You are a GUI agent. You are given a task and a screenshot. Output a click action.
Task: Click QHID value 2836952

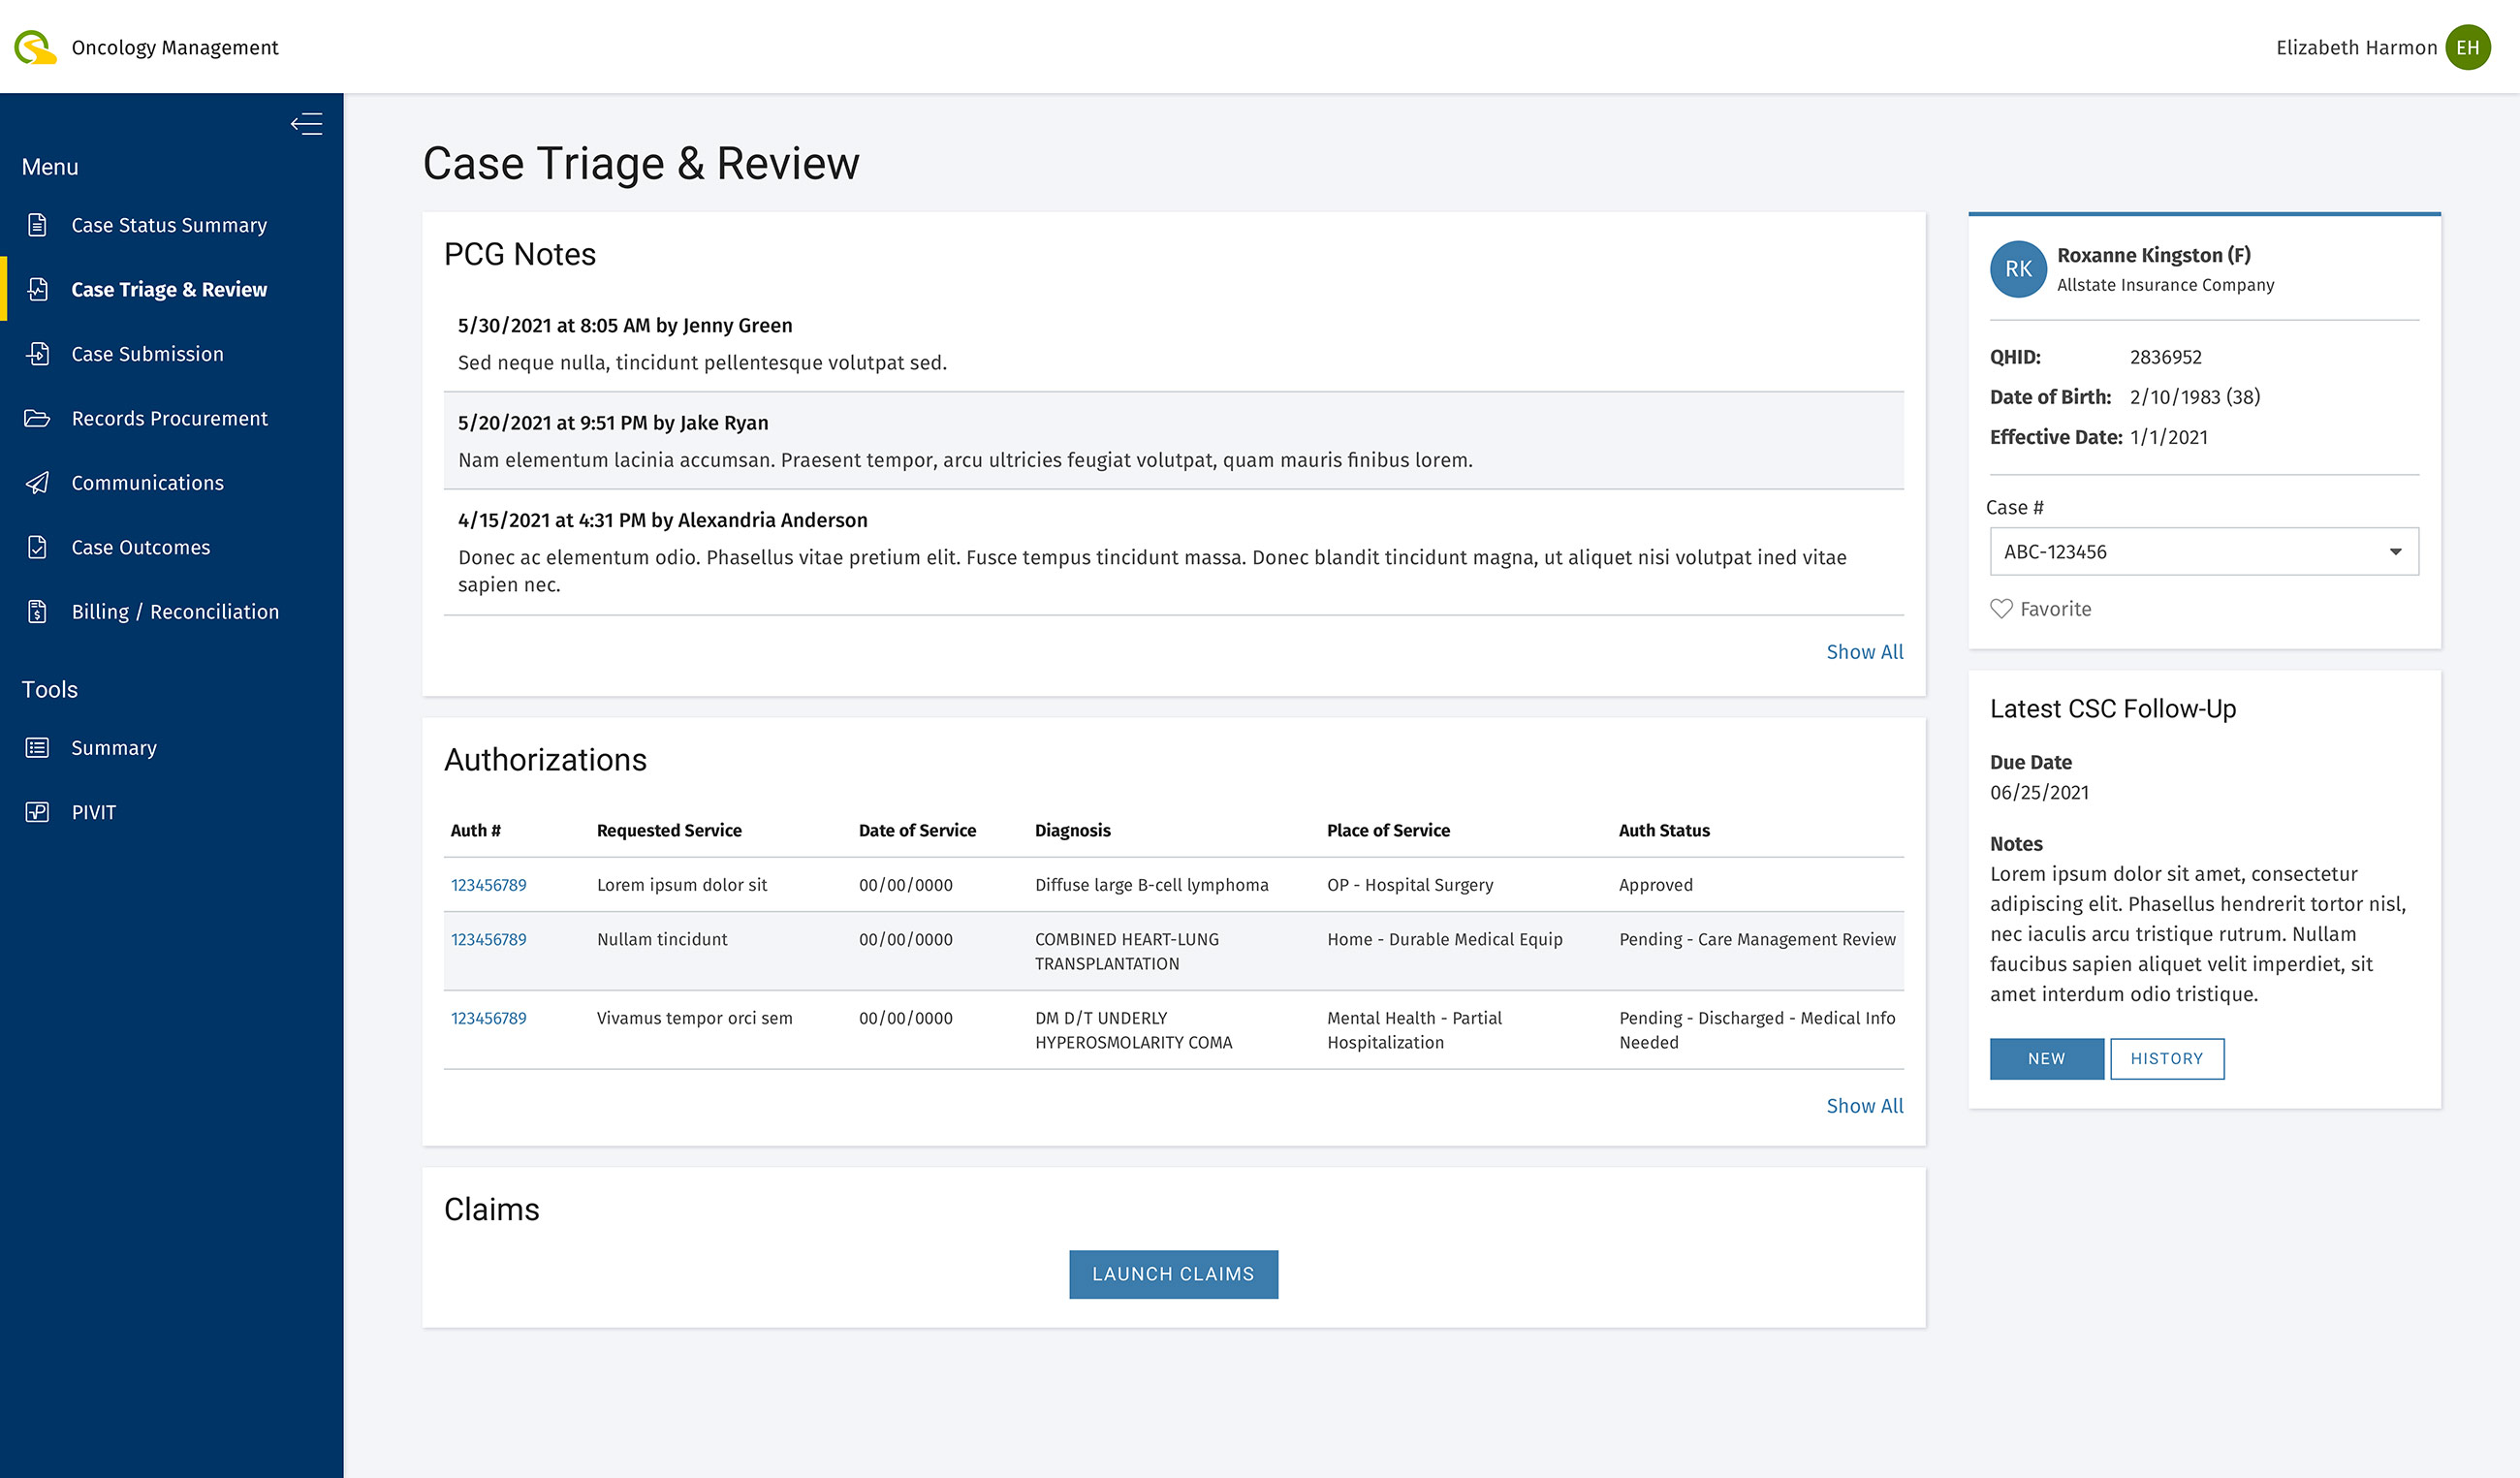[x=2165, y=357]
